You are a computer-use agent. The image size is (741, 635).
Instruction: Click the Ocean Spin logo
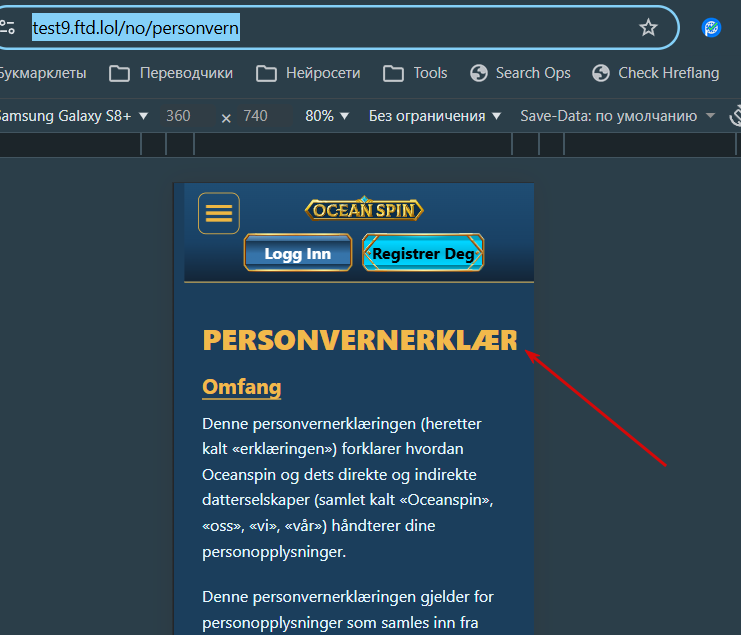[364, 209]
